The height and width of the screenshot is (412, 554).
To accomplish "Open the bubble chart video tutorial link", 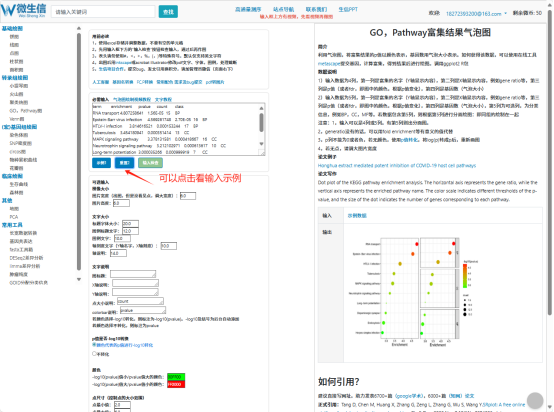I will click(132, 99).
